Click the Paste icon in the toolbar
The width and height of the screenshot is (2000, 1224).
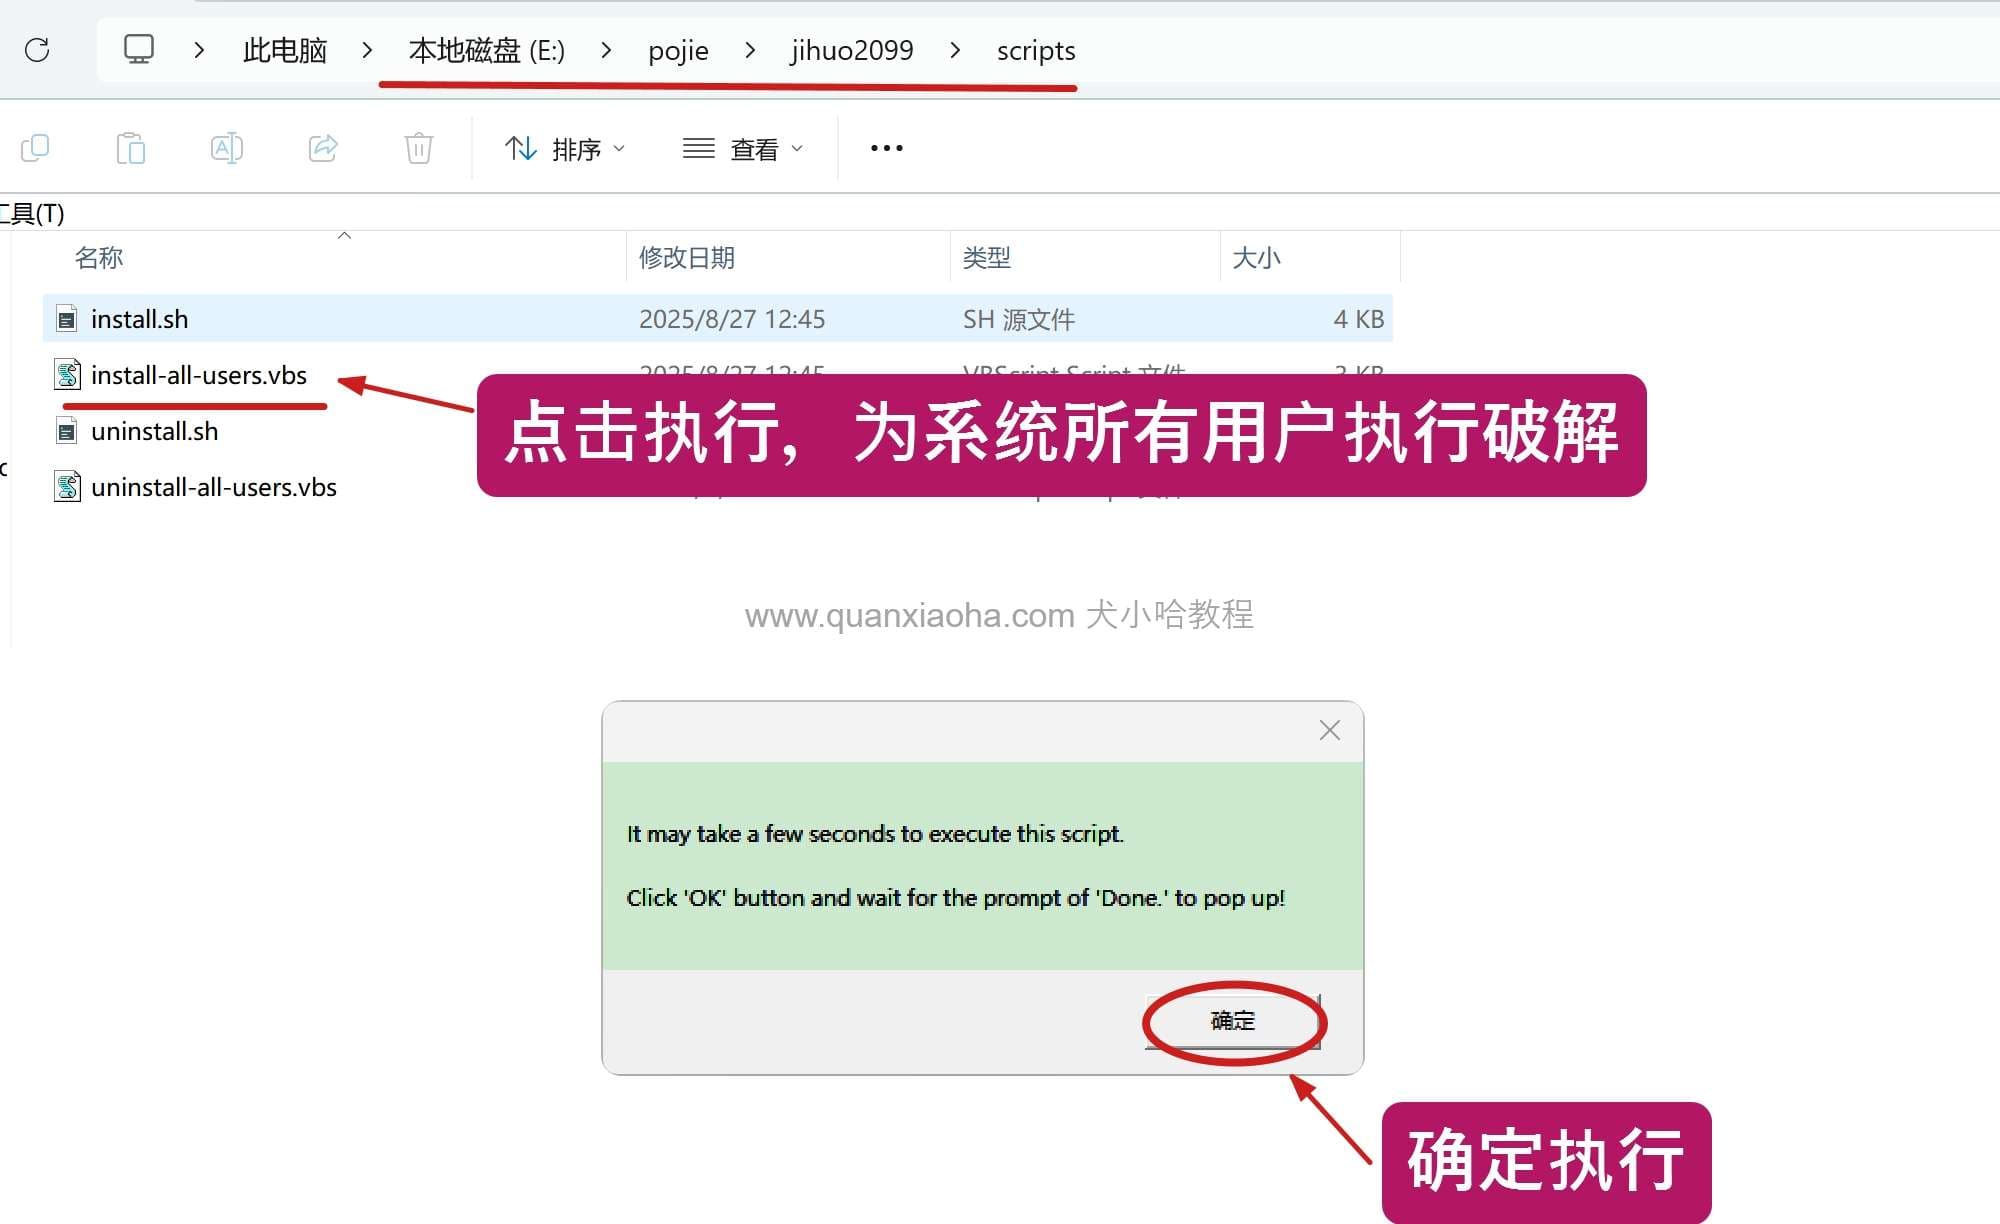131,147
